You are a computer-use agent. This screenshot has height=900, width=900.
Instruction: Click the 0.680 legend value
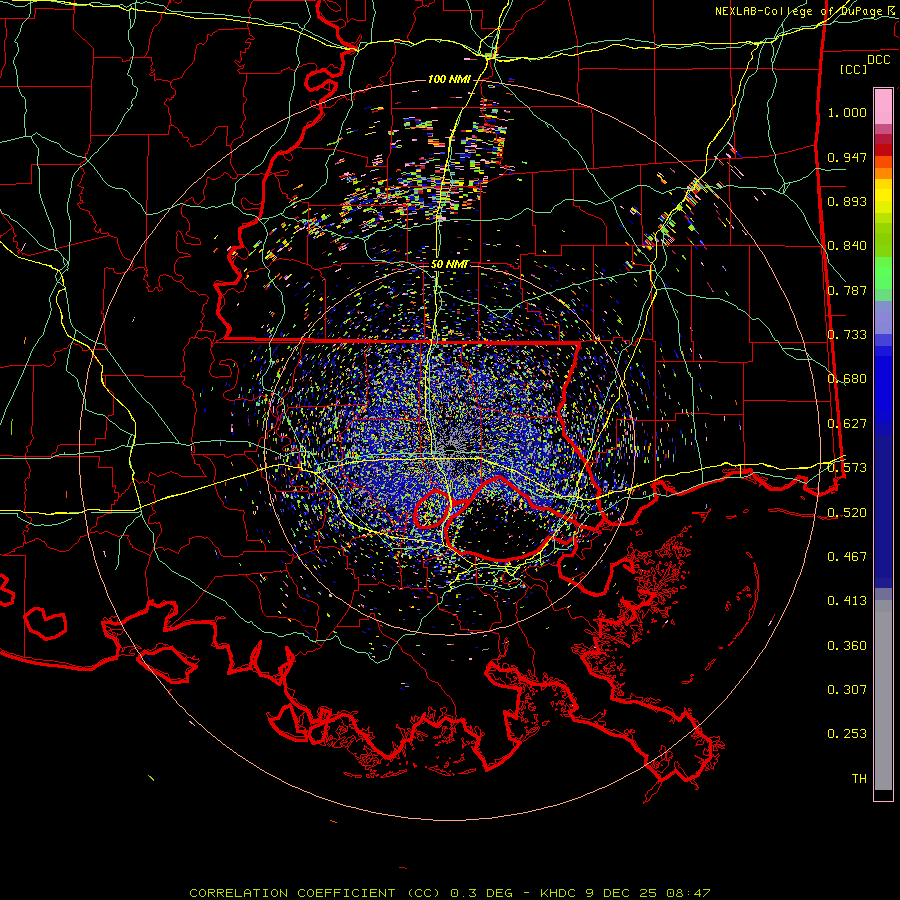847,379
